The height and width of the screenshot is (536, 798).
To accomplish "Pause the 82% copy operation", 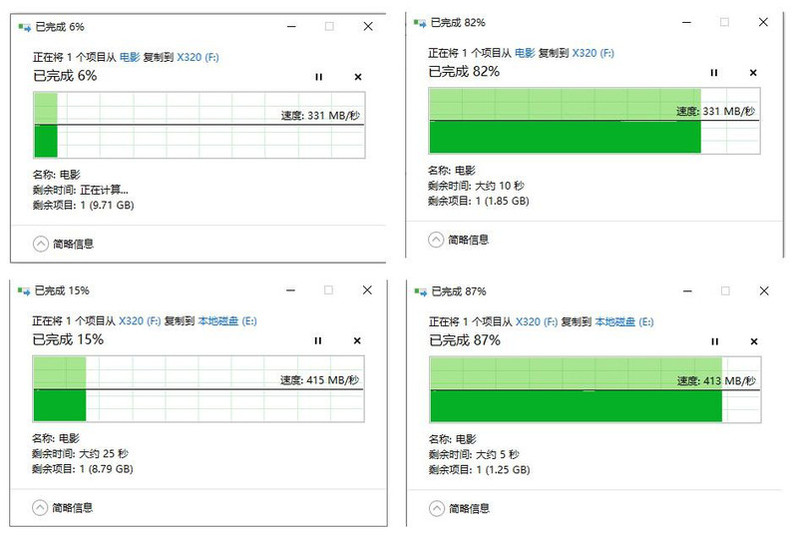I will click(714, 73).
